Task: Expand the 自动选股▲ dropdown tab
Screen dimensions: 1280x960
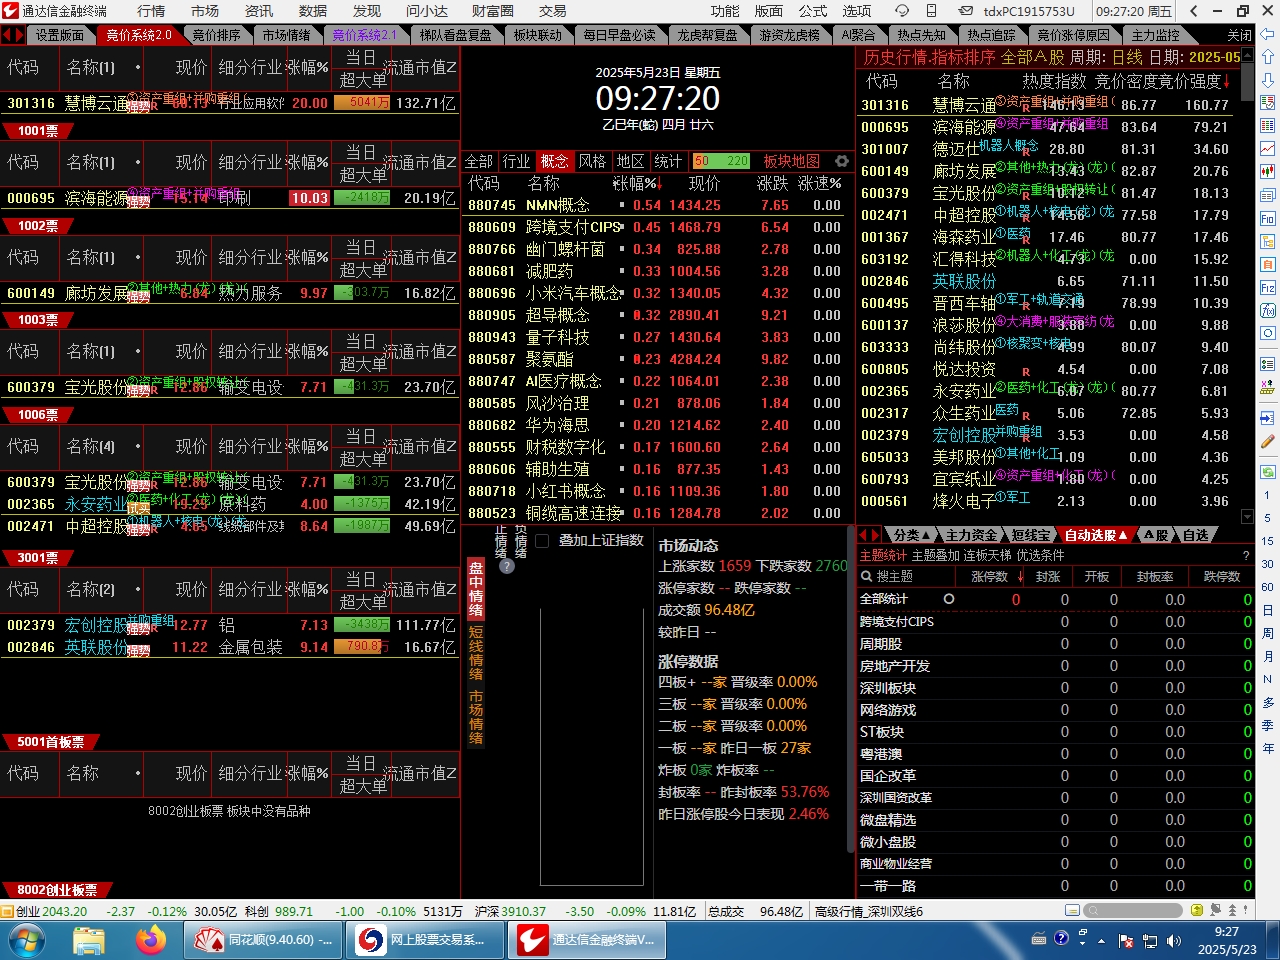Action: click(x=1096, y=535)
